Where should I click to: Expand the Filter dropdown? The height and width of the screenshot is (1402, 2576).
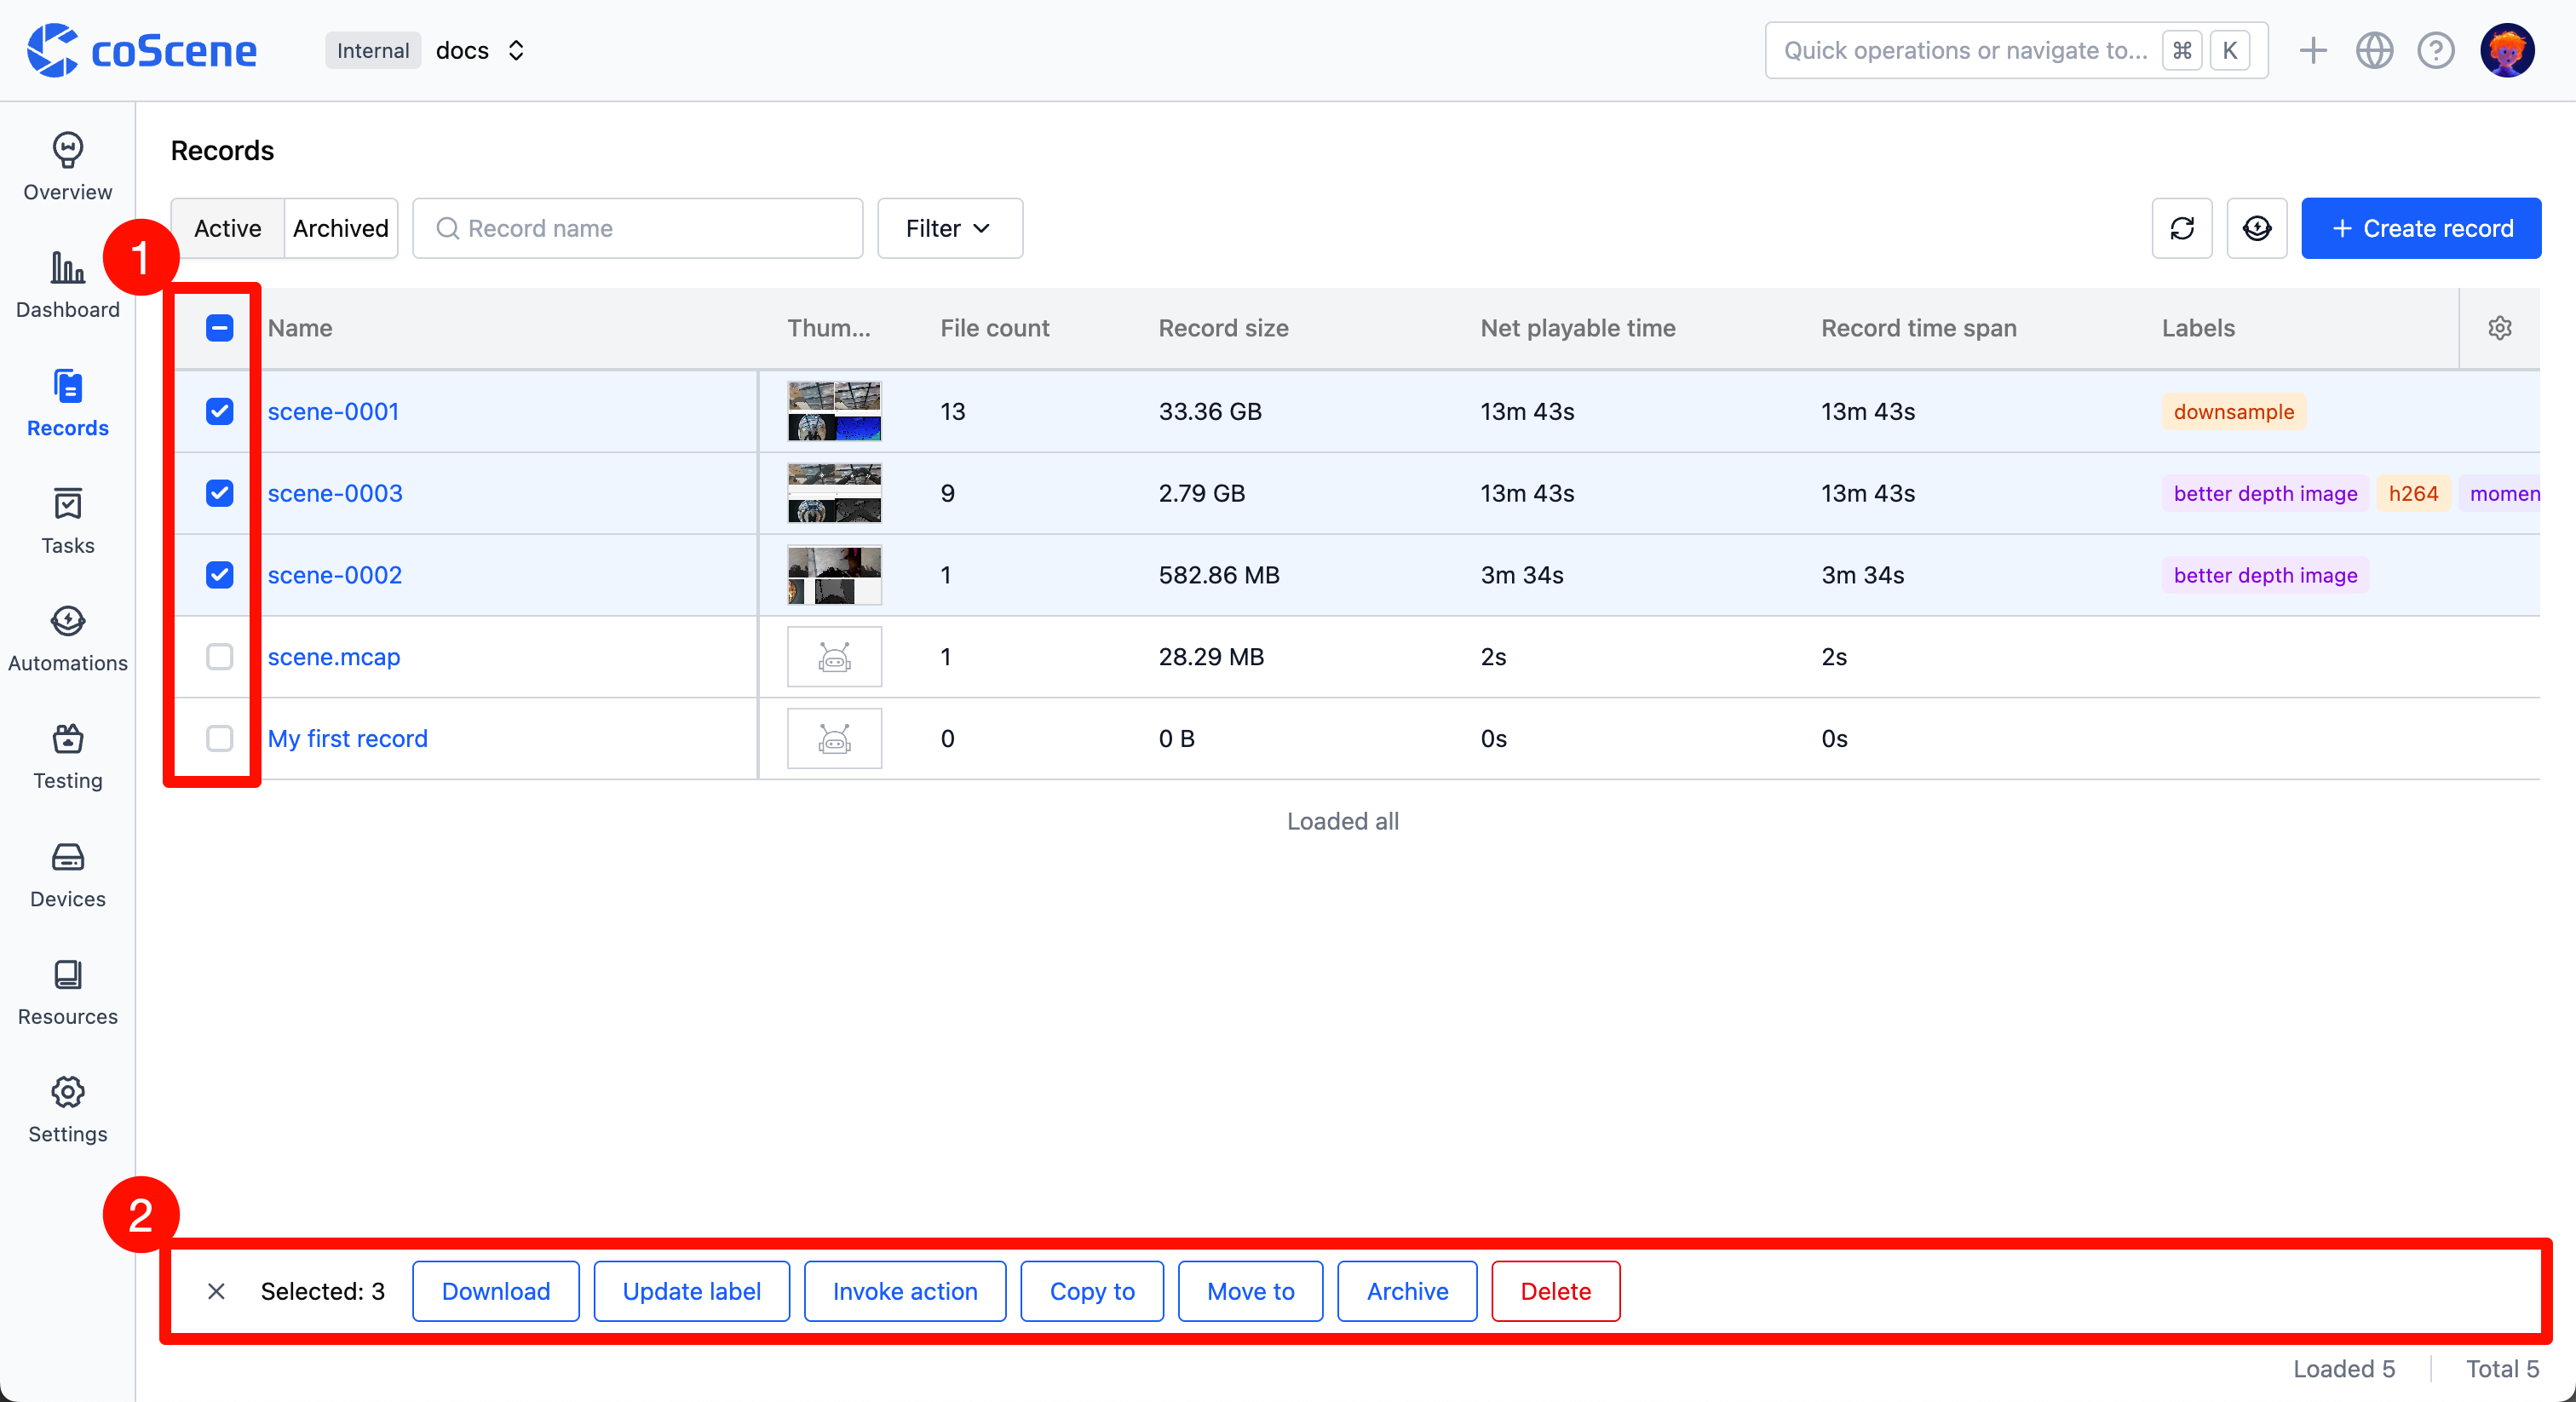(x=948, y=228)
